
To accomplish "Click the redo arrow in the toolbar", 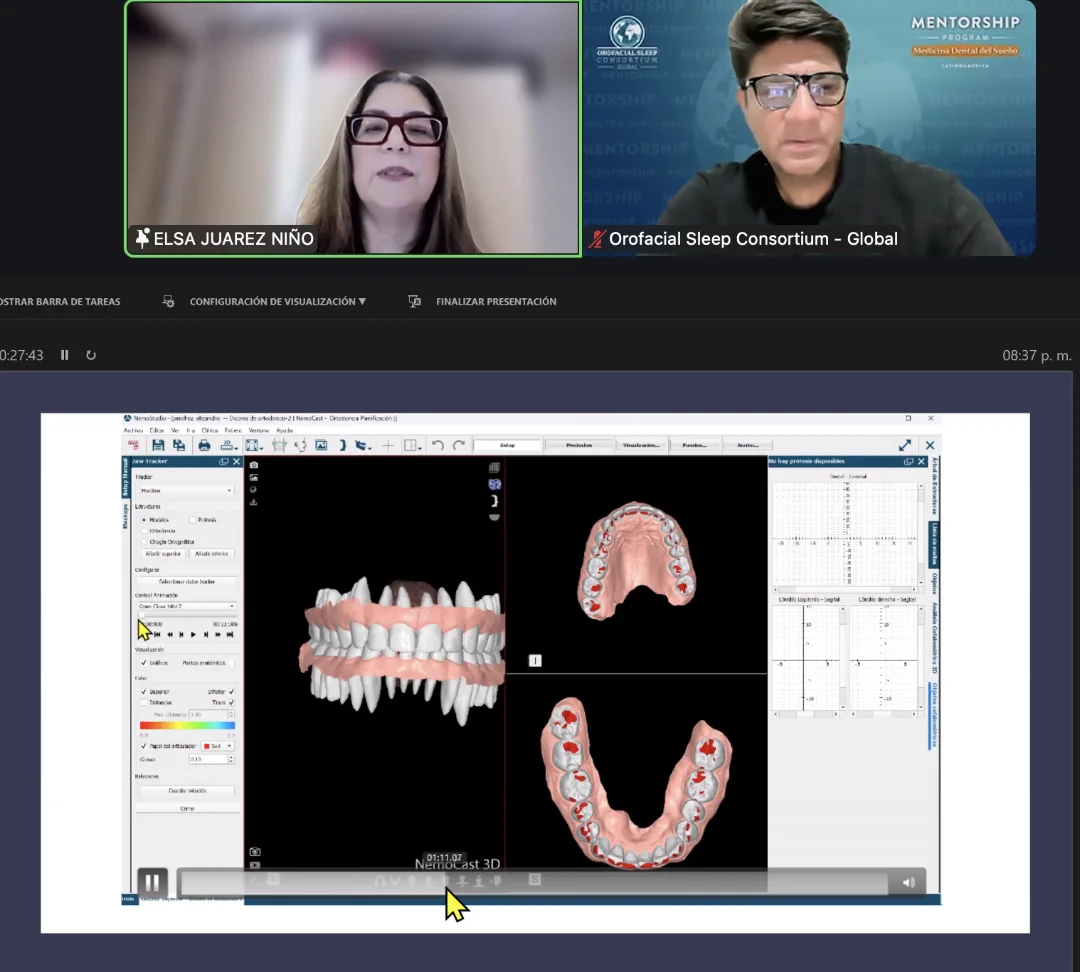I will tap(459, 445).
